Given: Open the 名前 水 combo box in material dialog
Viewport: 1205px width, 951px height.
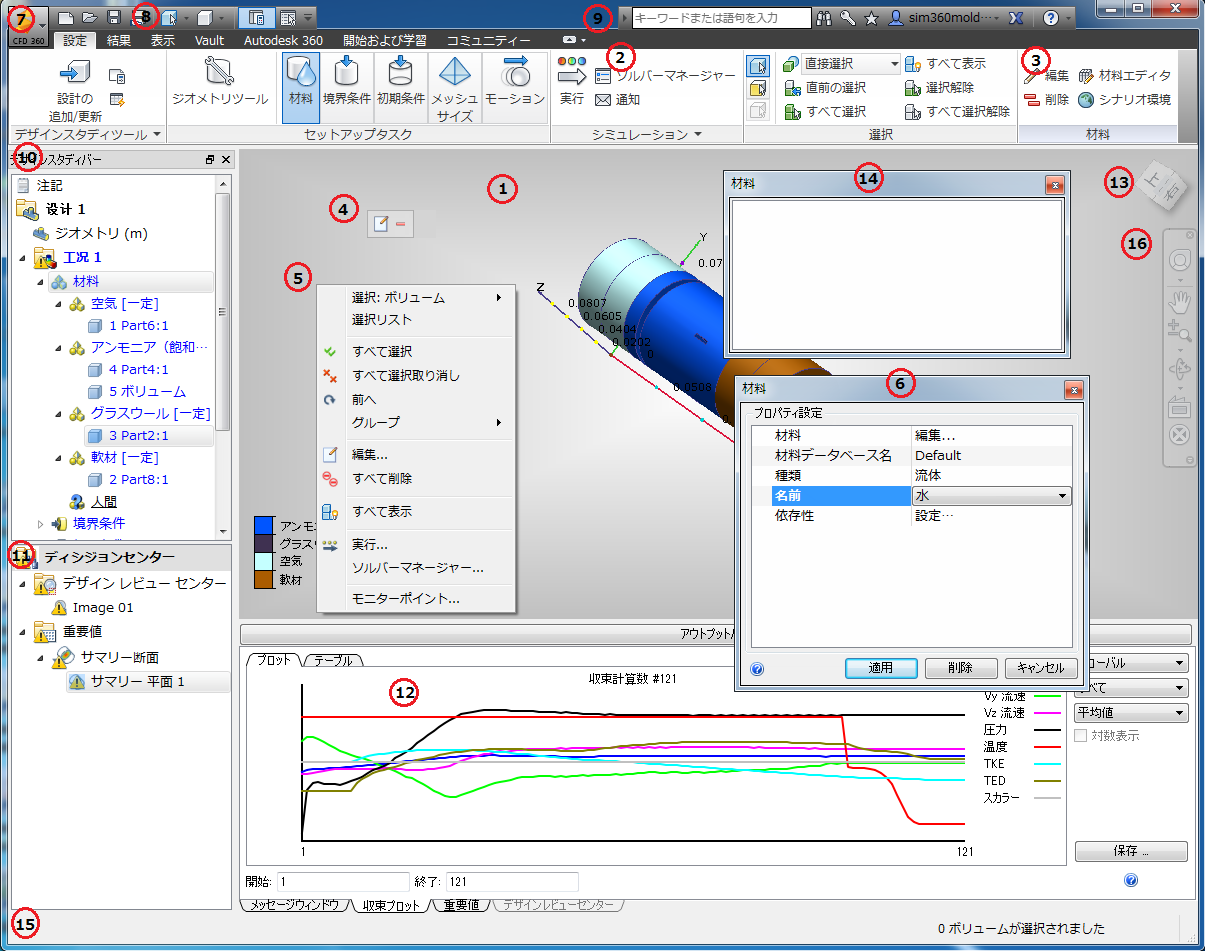Looking at the screenshot, I should pos(991,496).
